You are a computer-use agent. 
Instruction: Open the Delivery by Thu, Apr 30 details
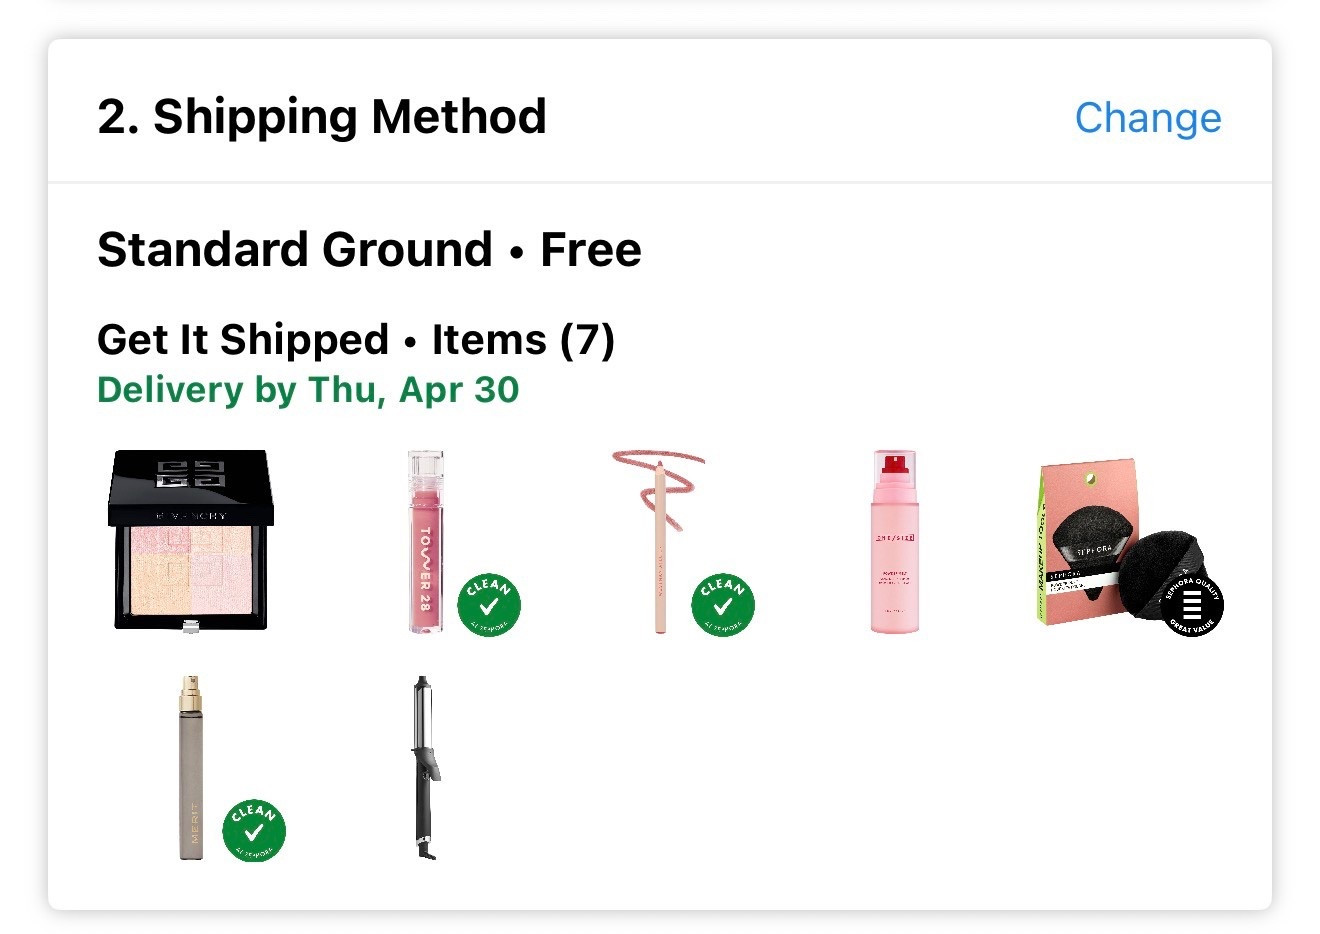click(x=307, y=390)
